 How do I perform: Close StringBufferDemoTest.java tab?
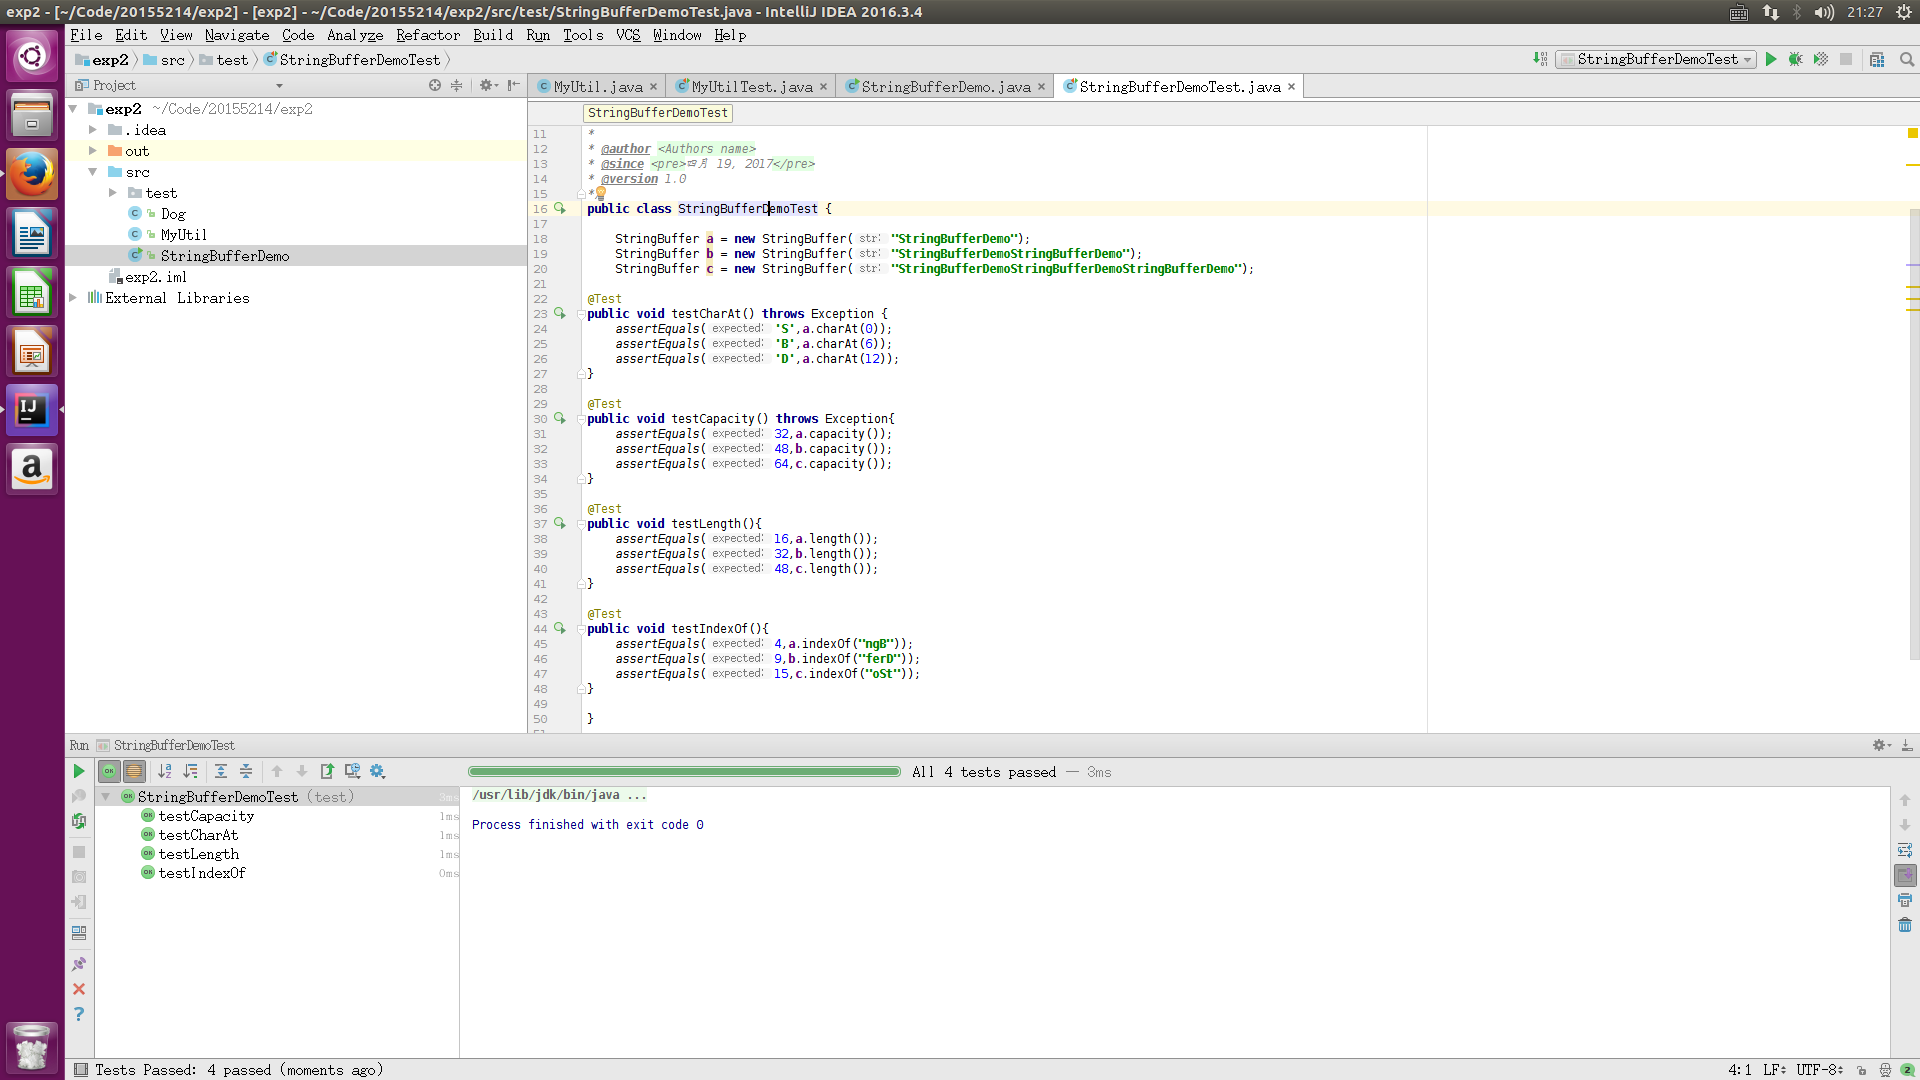[x=1291, y=87]
